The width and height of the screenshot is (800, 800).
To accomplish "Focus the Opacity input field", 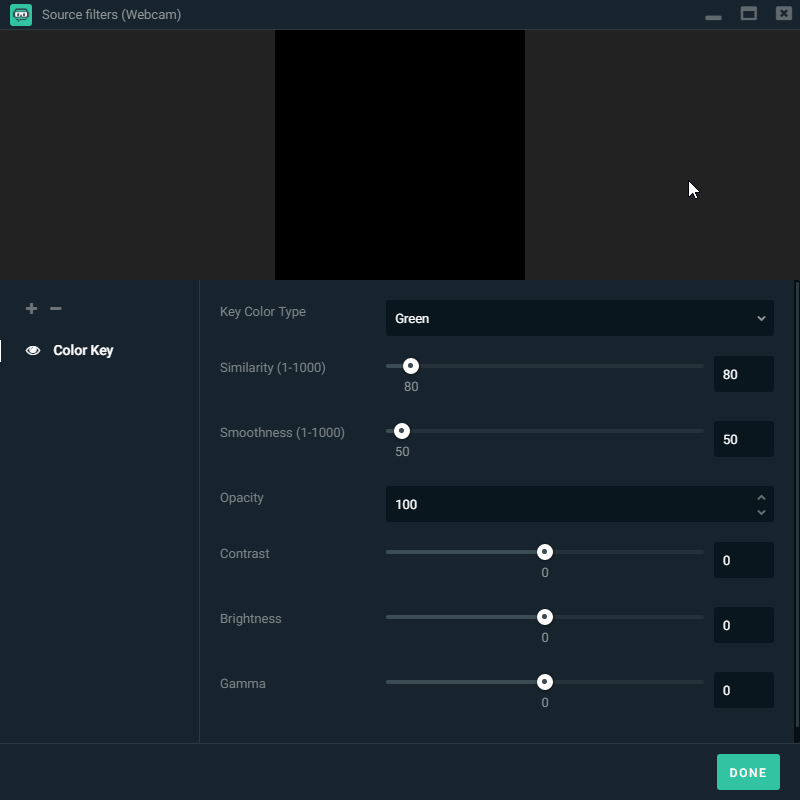I will tap(580, 504).
